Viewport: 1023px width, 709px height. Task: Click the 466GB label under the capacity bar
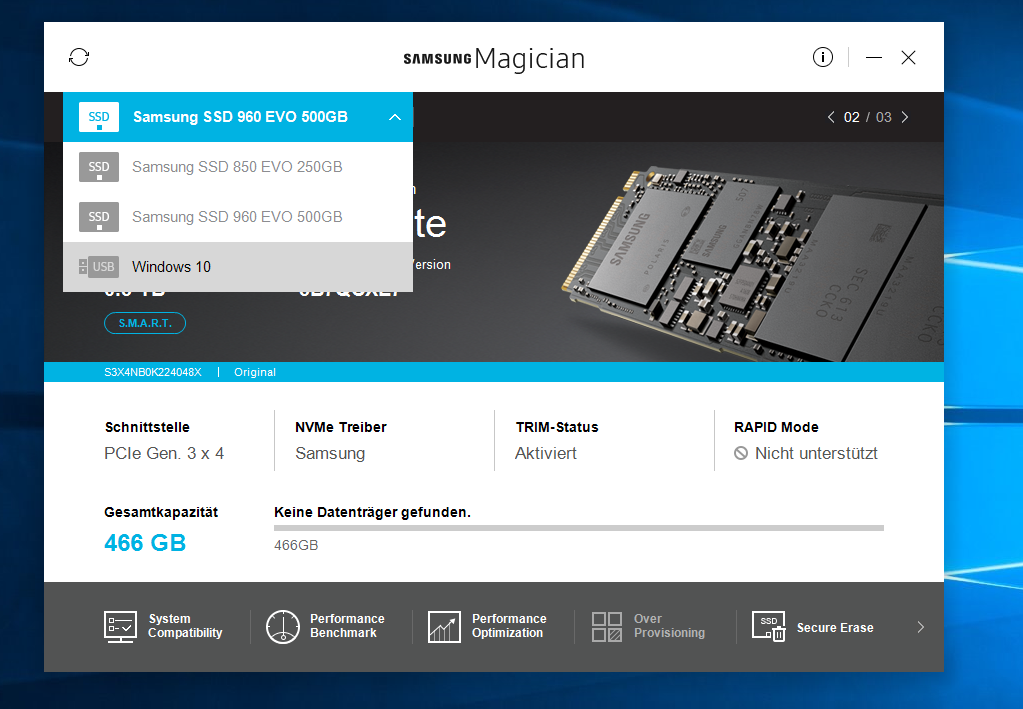pos(296,545)
